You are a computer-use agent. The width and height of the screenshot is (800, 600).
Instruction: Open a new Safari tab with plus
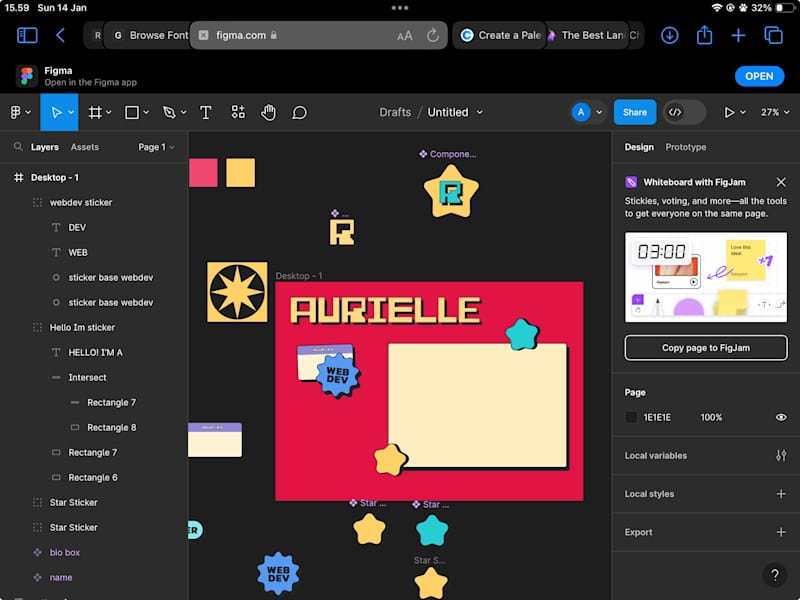[738, 35]
